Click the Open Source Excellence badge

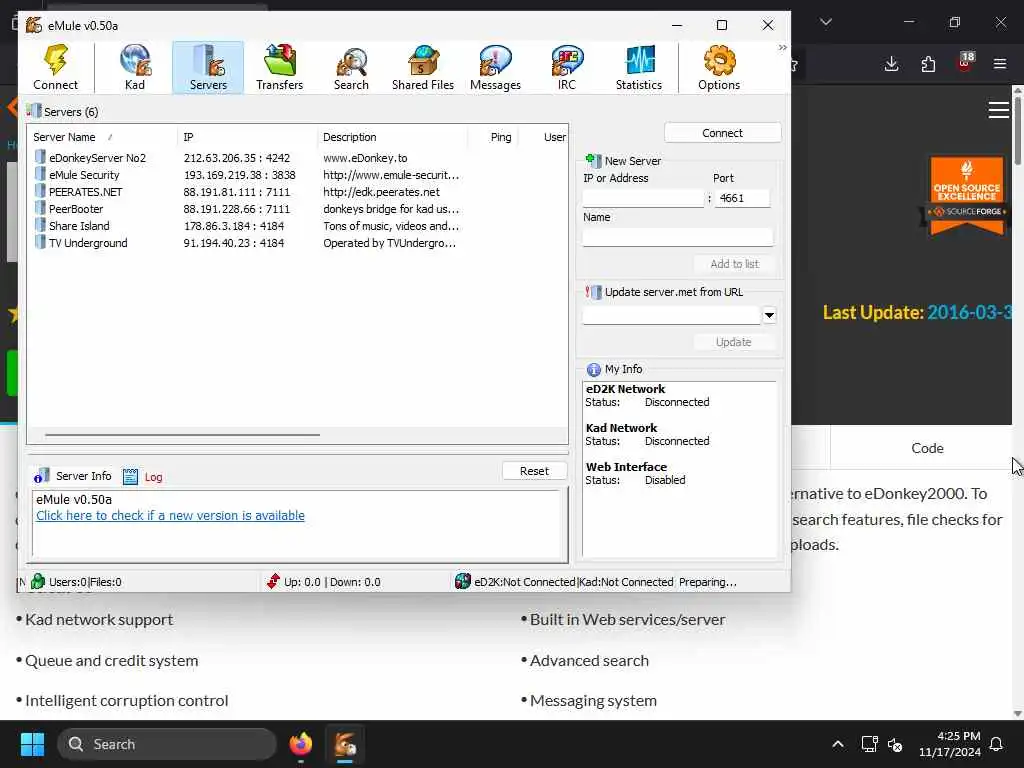966,195
